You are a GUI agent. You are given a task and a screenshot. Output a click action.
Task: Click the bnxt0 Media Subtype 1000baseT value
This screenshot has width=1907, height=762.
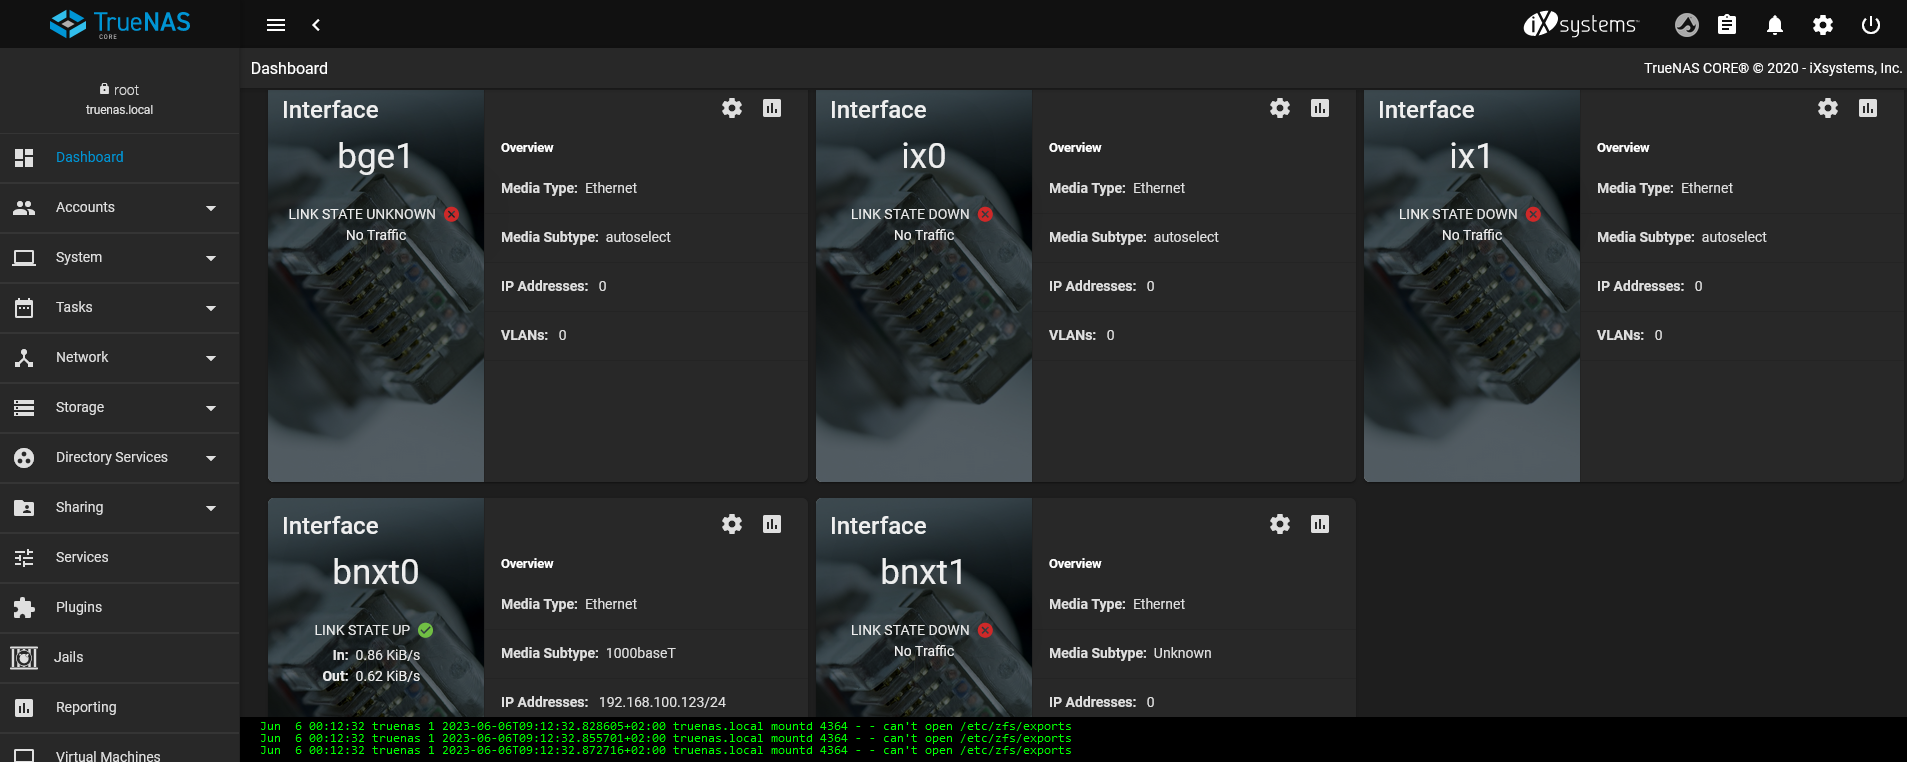pos(641,653)
